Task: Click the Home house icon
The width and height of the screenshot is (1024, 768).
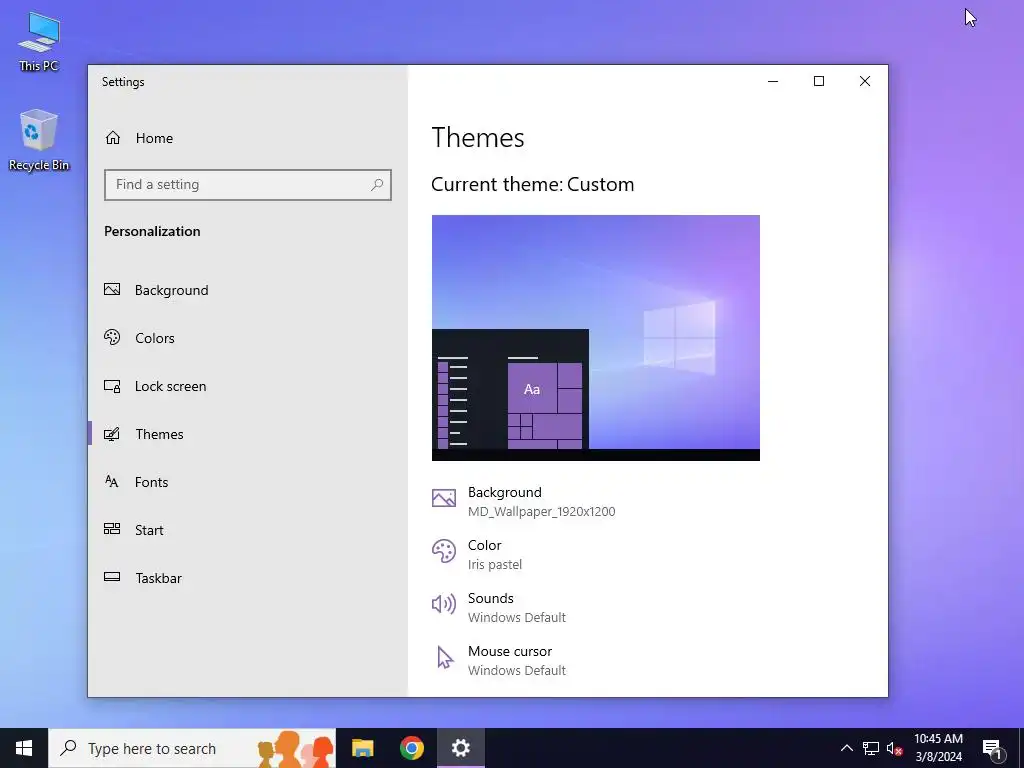Action: click(x=113, y=138)
